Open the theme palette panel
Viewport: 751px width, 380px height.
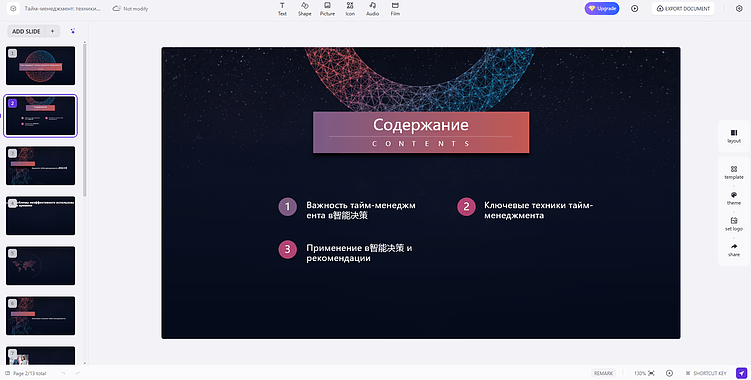coord(734,198)
